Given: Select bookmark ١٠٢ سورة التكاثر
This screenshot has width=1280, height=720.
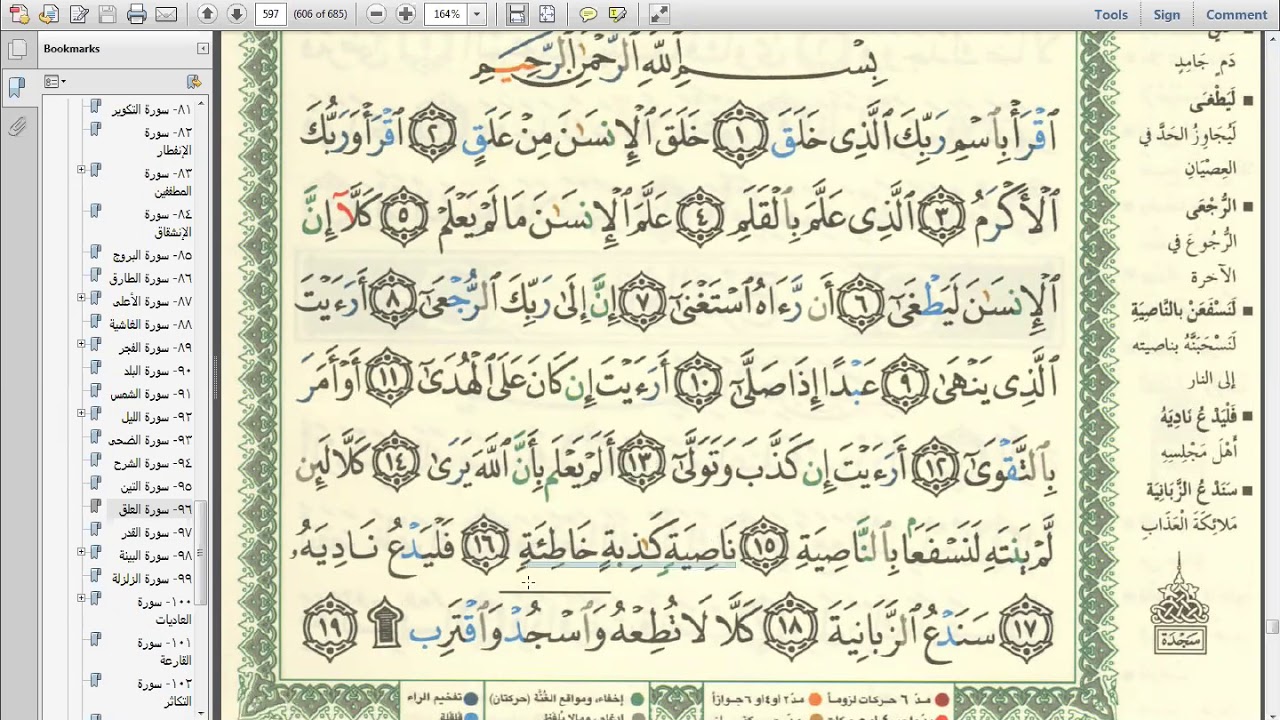Looking at the screenshot, I should [x=164, y=692].
